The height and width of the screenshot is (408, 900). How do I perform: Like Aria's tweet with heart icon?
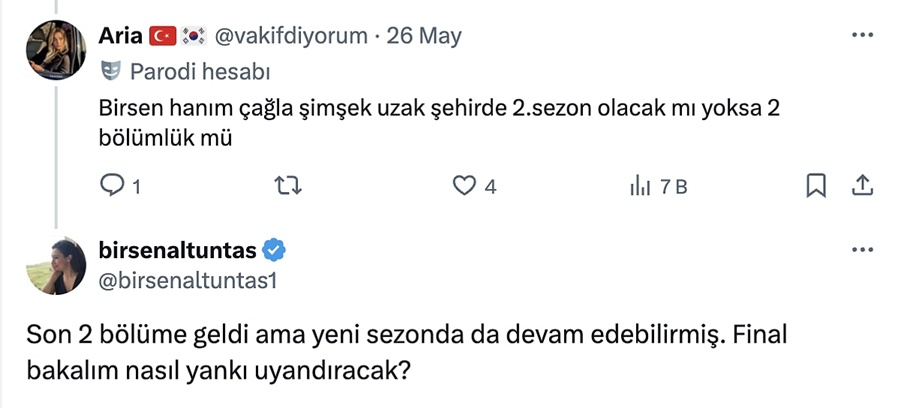[x=463, y=186]
